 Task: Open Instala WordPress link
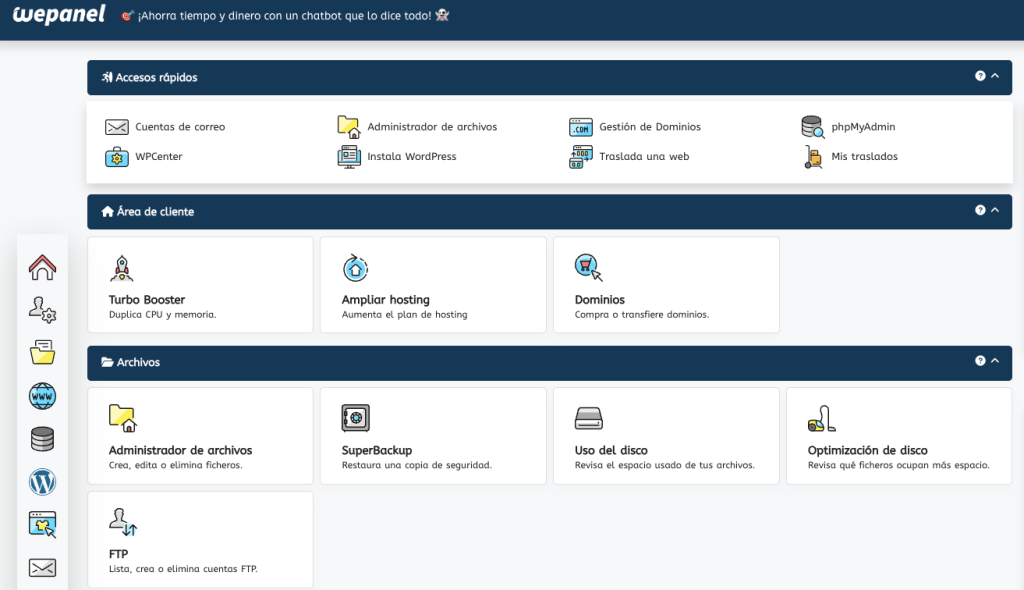click(x=411, y=157)
